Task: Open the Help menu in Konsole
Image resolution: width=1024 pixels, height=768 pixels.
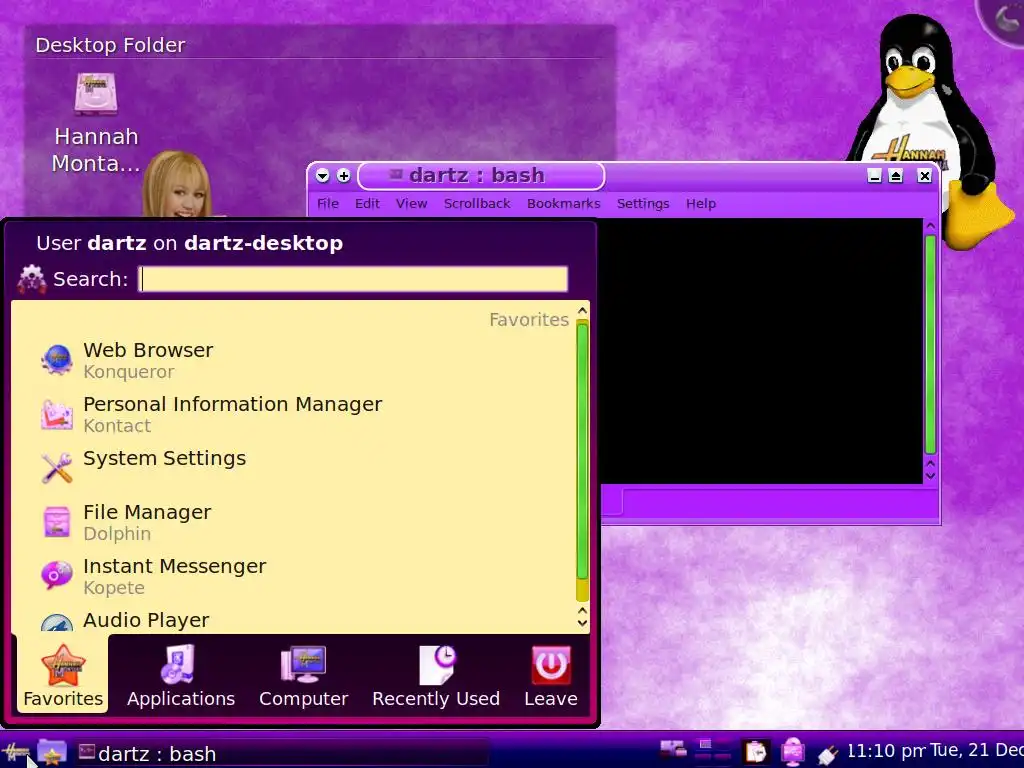Action: (701, 203)
